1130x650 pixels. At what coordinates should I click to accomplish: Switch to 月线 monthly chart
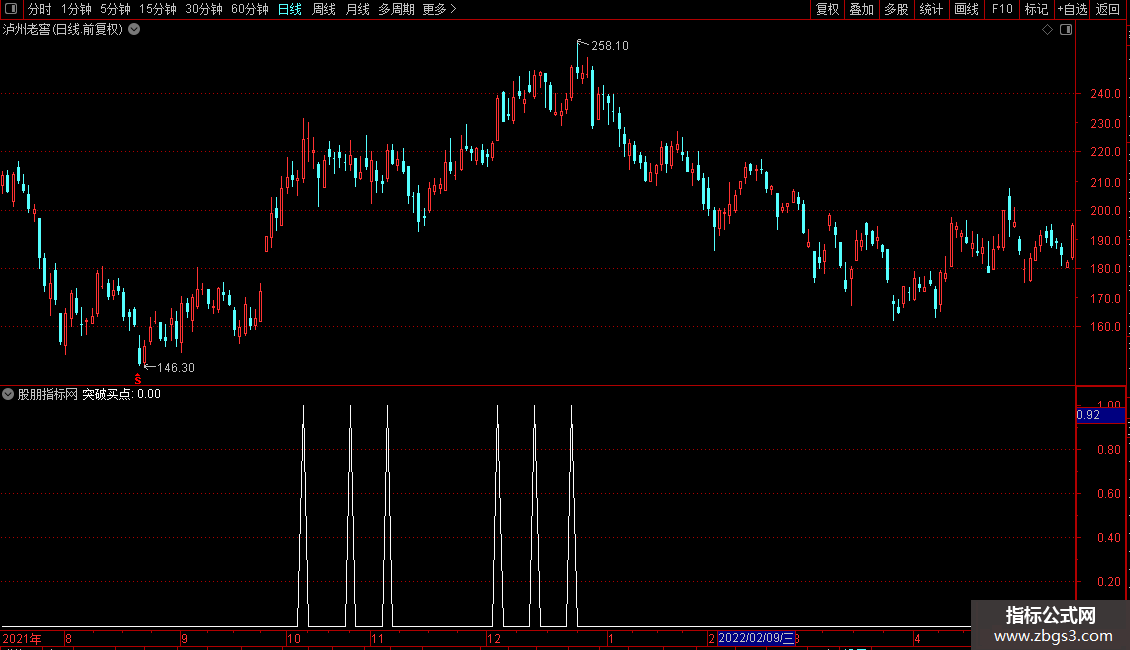pyautogui.click(x=357, y=9)
